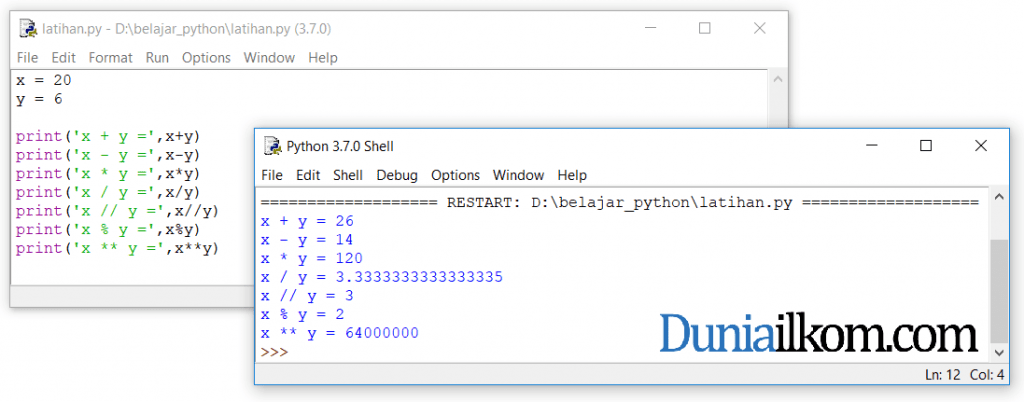Click output 'x + y = 26'
This screenshot has width=1024, height=402.
(307, 221)
